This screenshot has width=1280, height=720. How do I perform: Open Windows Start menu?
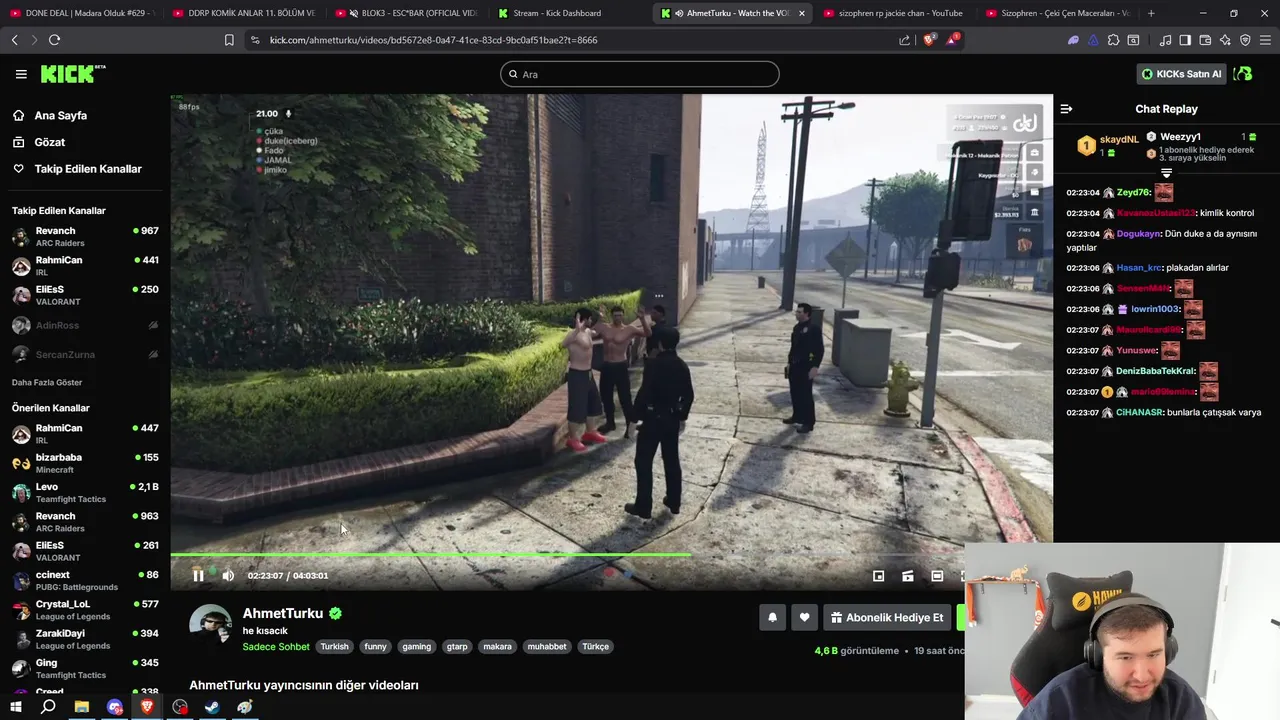15,707
